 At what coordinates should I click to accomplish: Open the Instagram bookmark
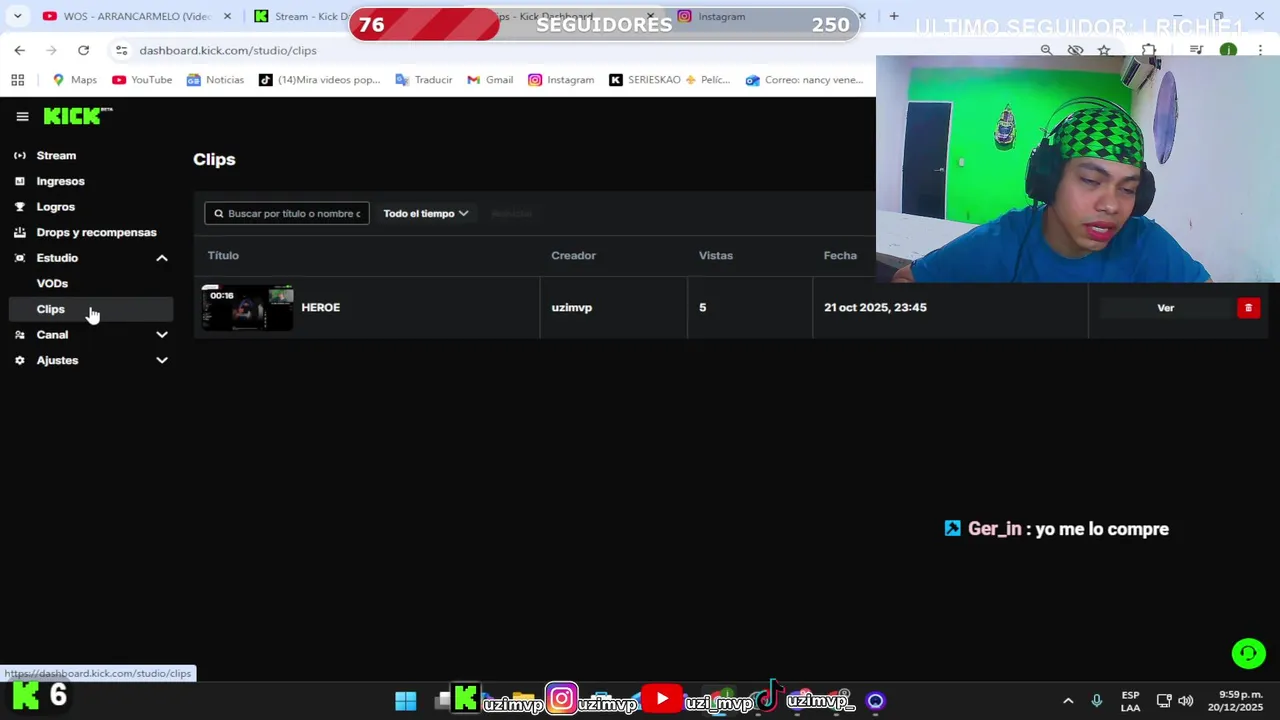click(561, 80)
